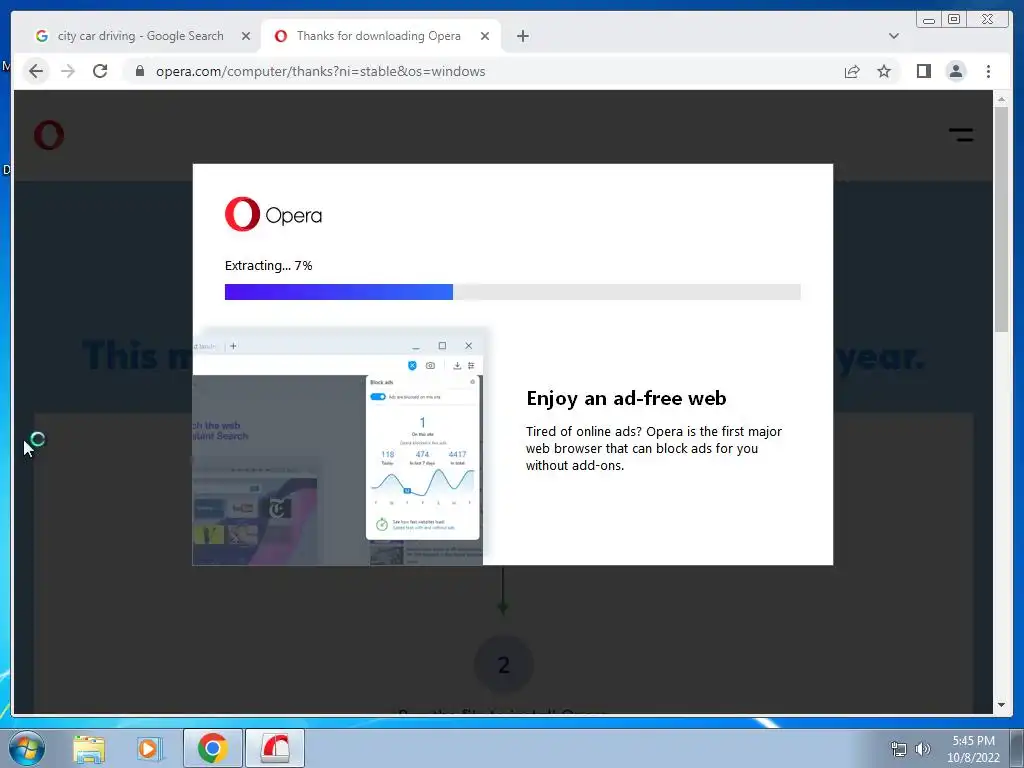Expand the tab search dropdown arrow

[x=894, y=36]
